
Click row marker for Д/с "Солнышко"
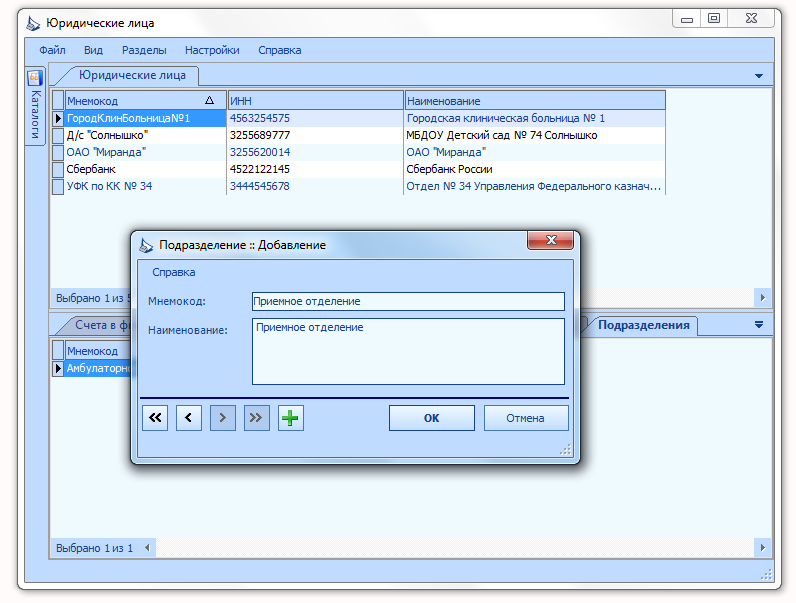point(58,135)
